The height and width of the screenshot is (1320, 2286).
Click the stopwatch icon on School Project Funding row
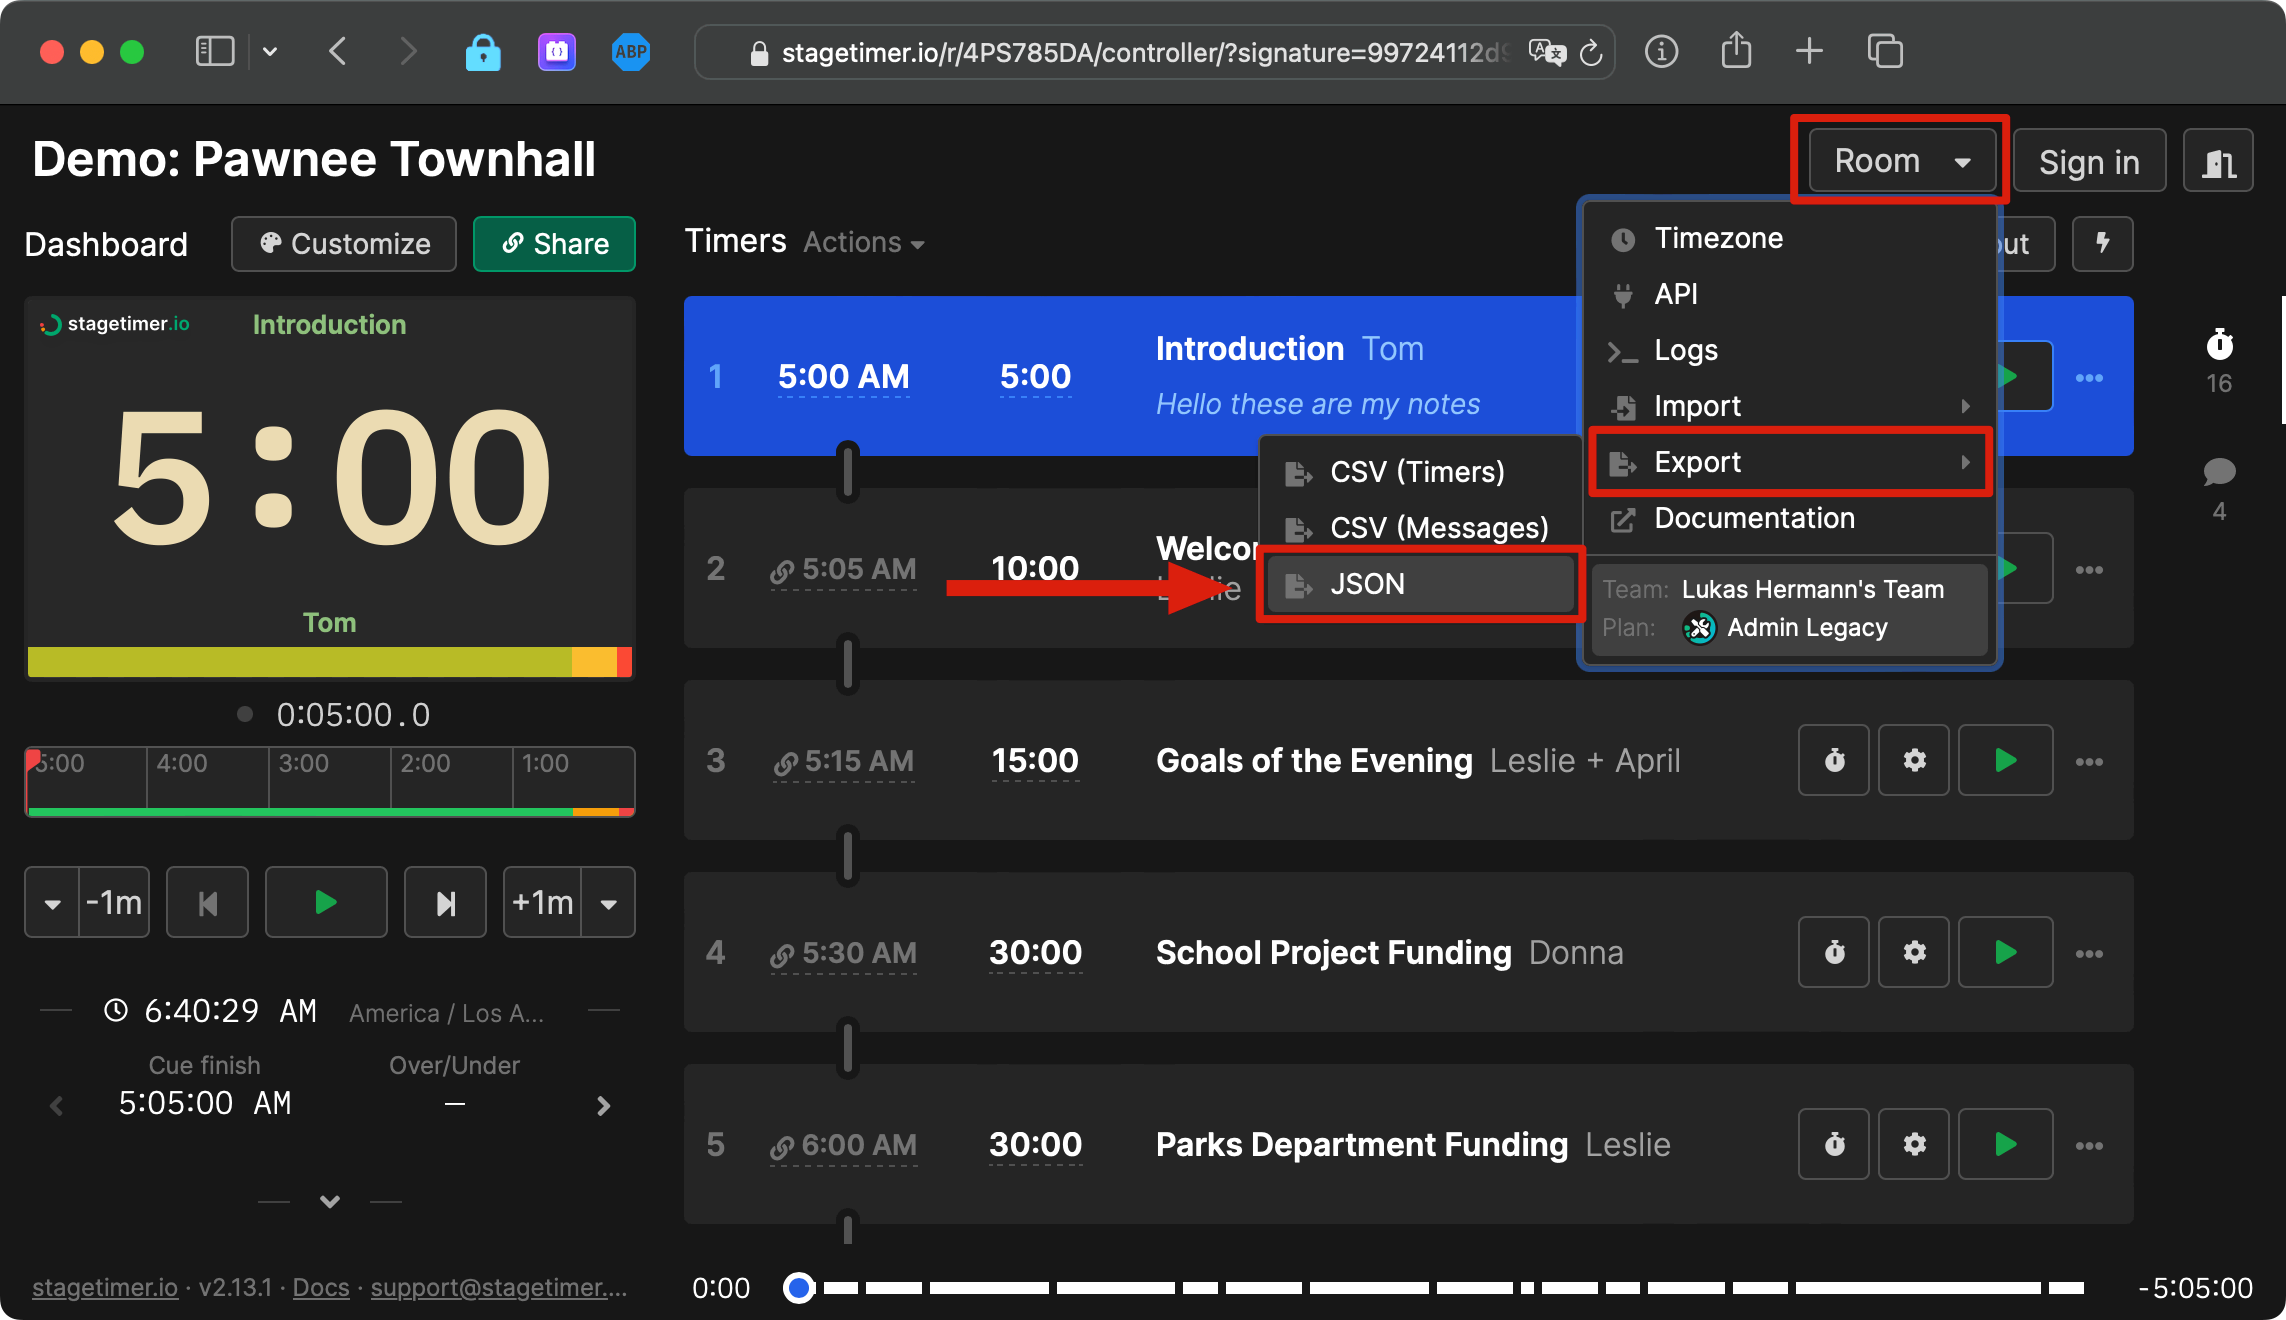tap(1833, 952)
